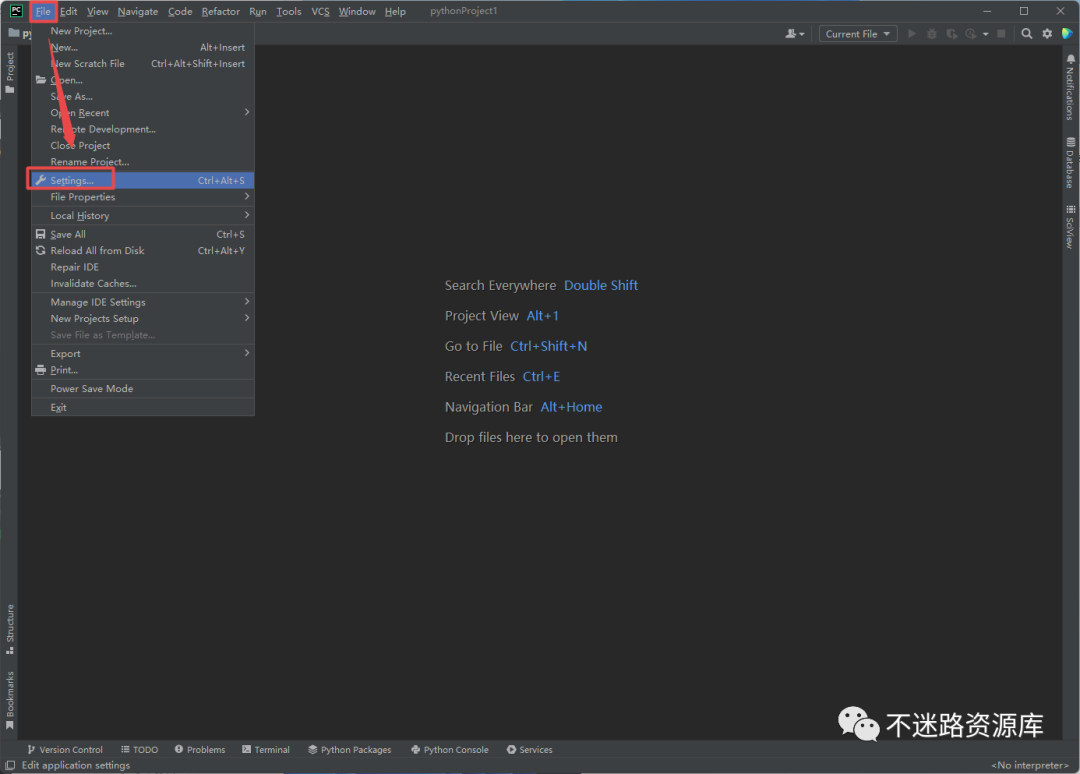The height and width of the screenshot is (774, 1080).
Task: Select Repair IDE menu entry
Action: (143, 267)
